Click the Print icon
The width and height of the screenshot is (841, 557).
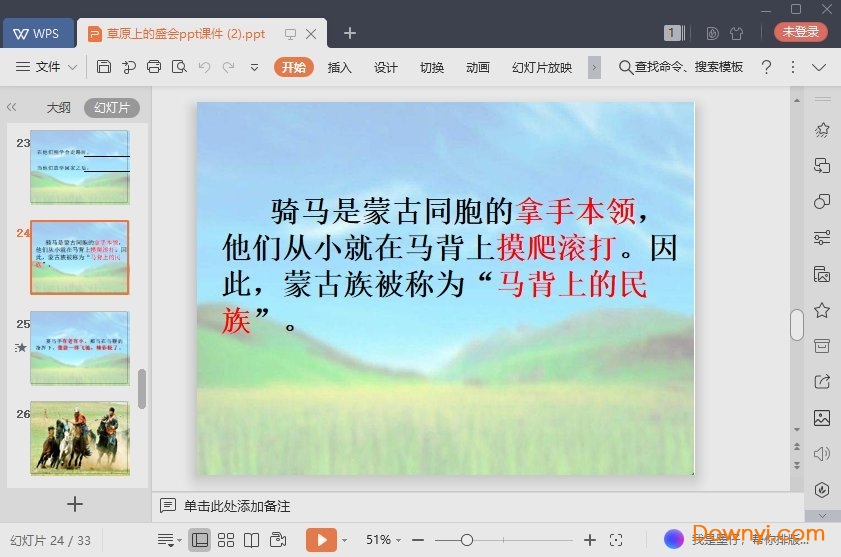(x=154, y=67)
